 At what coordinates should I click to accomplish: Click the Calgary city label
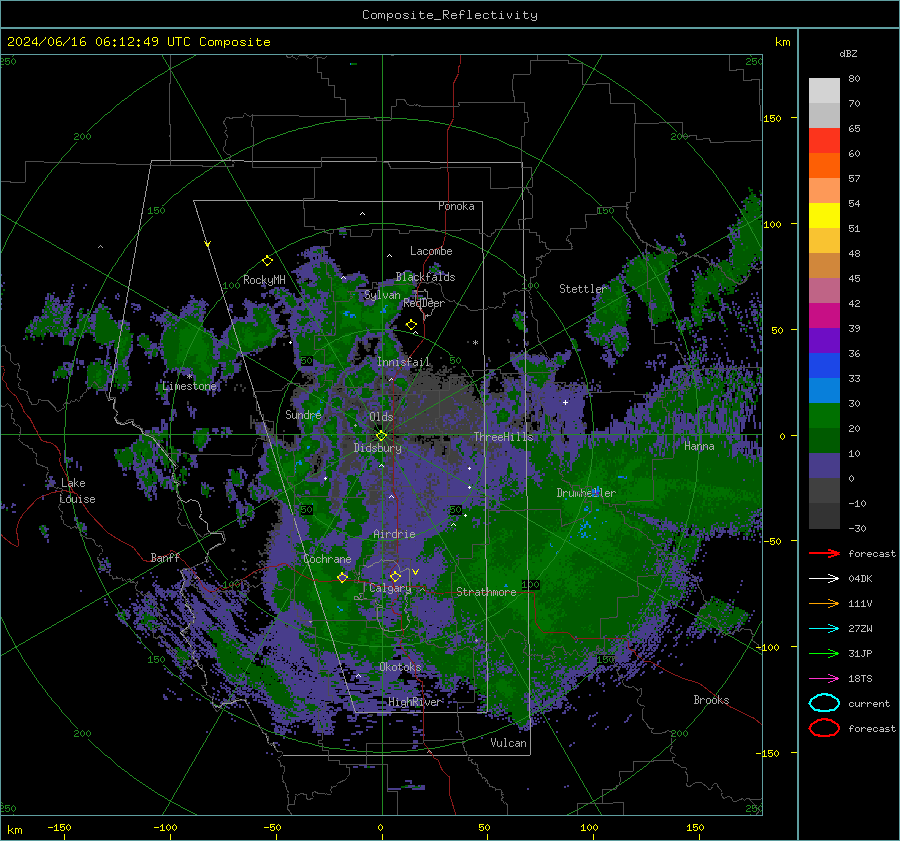click(390, 588)
